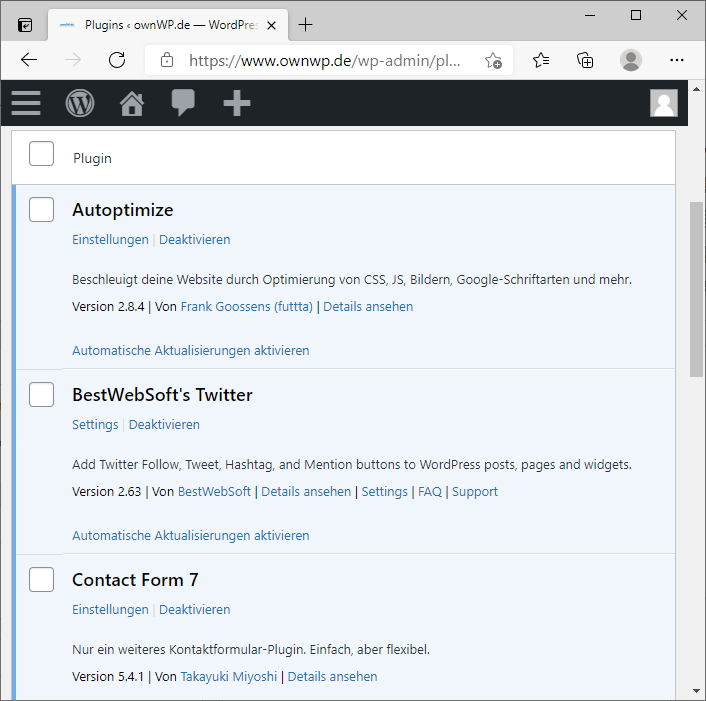Image resolution: width=706 pixels, height=701 pixels.
Task: Click Deaktivieren under Autoptimize
Action: point(195,240)
